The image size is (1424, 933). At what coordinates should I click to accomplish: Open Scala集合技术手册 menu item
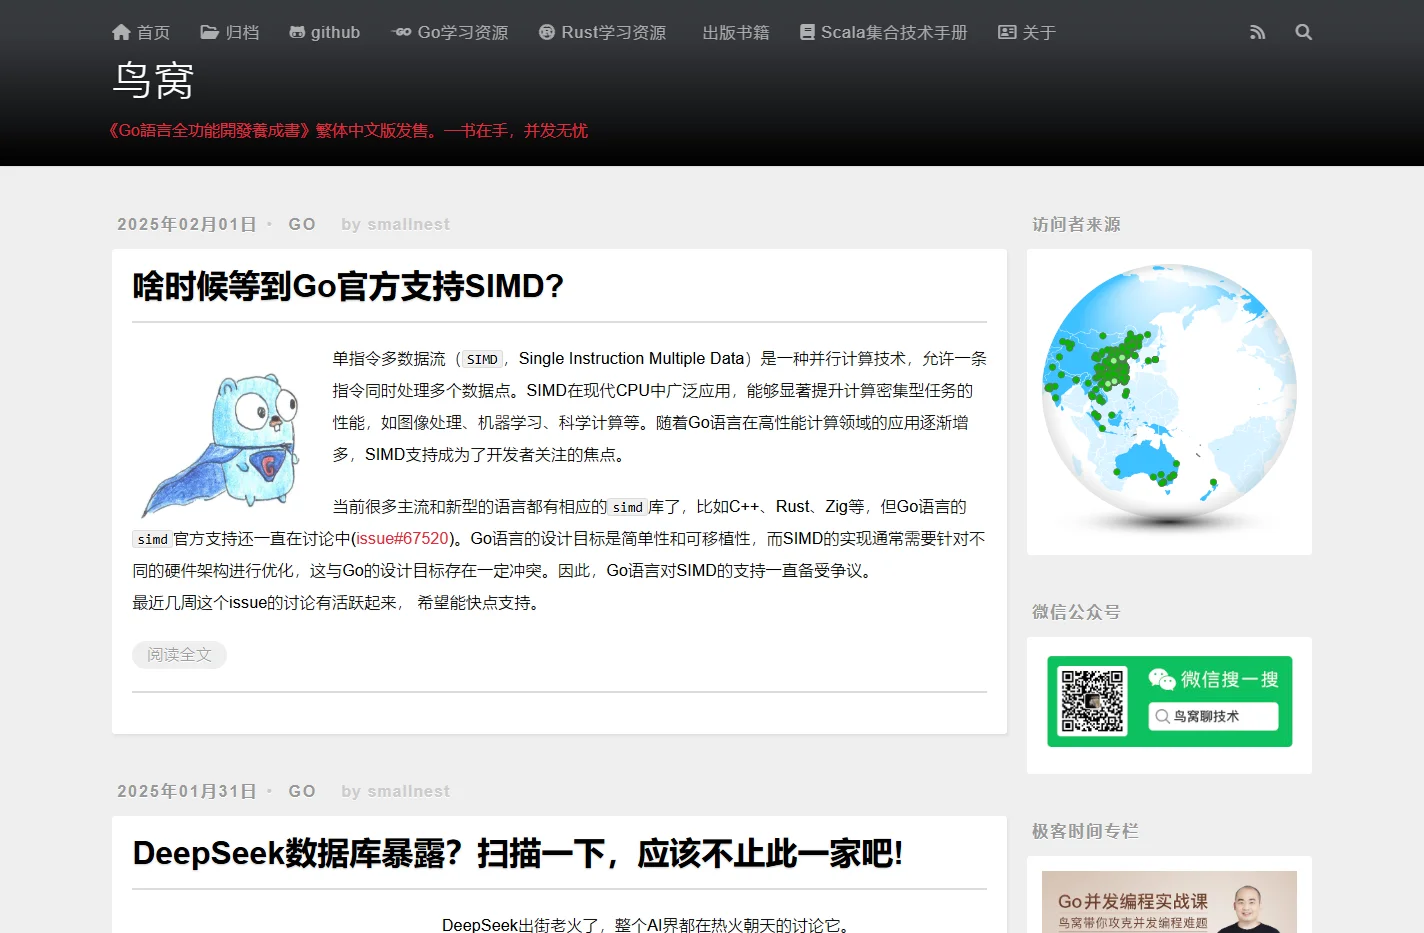coord(884,32)
